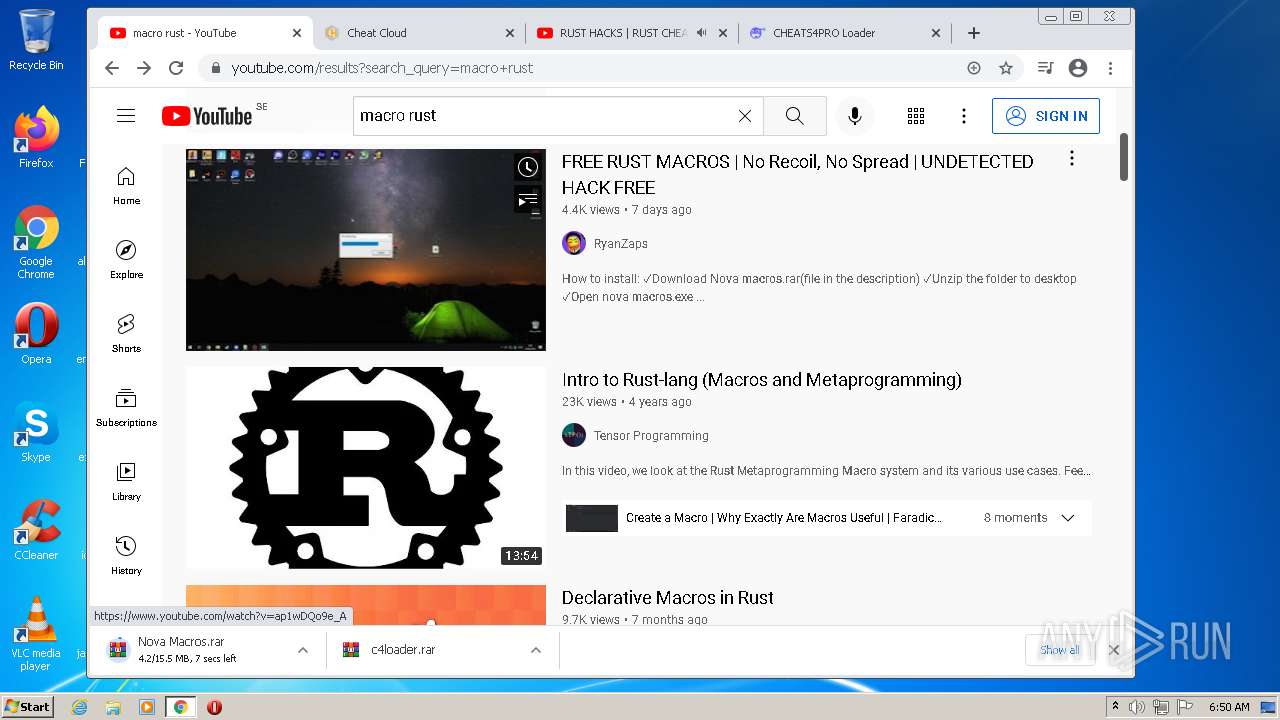Go to YouTube home via logo
This screenshot has width=1280, height=720.
pyautogui.click(x=207, y=116)
